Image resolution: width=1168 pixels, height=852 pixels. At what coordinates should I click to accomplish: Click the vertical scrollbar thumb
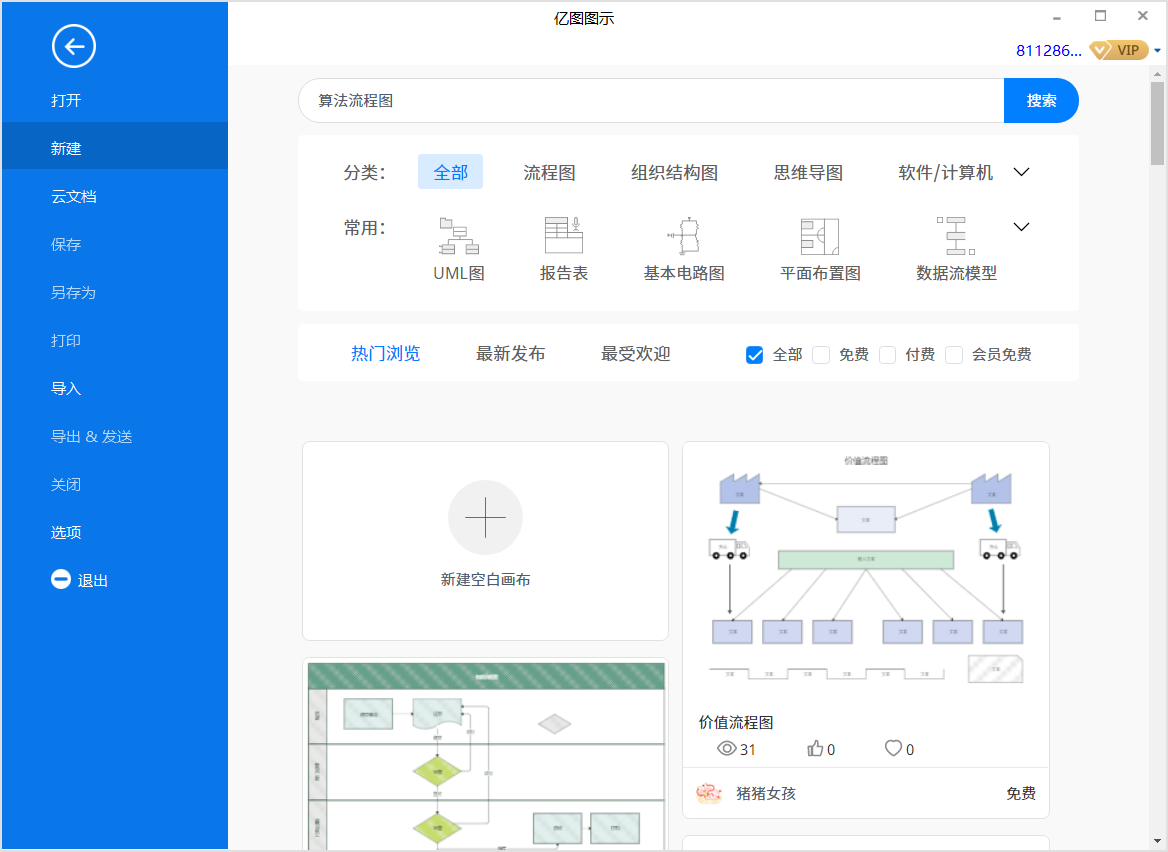(1157, 123)
